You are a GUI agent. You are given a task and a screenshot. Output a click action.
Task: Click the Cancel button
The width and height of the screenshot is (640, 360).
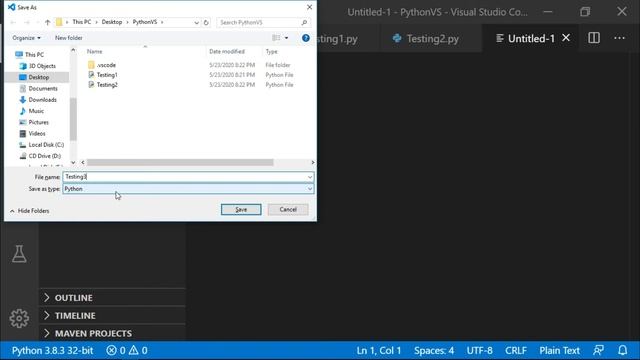pos(288,209)
